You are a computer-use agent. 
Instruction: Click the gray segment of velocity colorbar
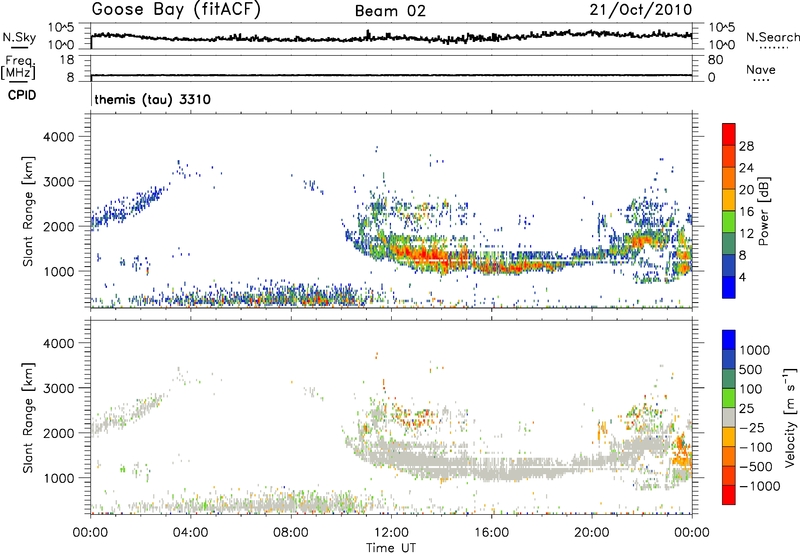tap(729, 417)
